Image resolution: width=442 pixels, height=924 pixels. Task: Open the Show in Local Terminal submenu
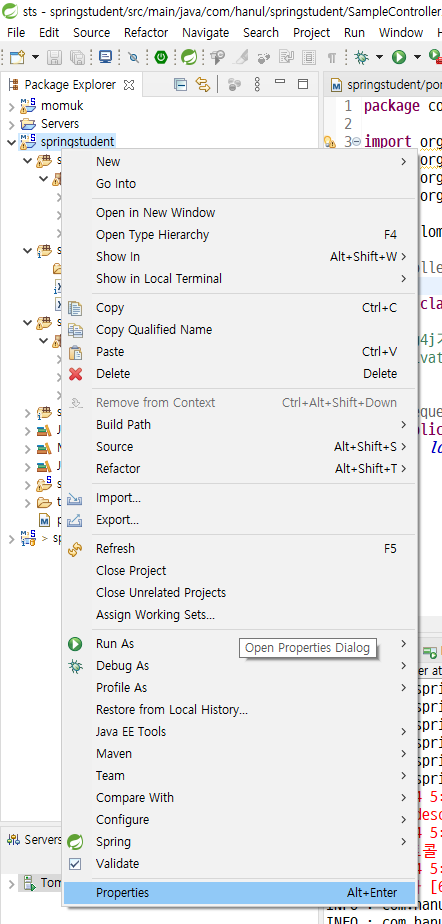[238, 278]
